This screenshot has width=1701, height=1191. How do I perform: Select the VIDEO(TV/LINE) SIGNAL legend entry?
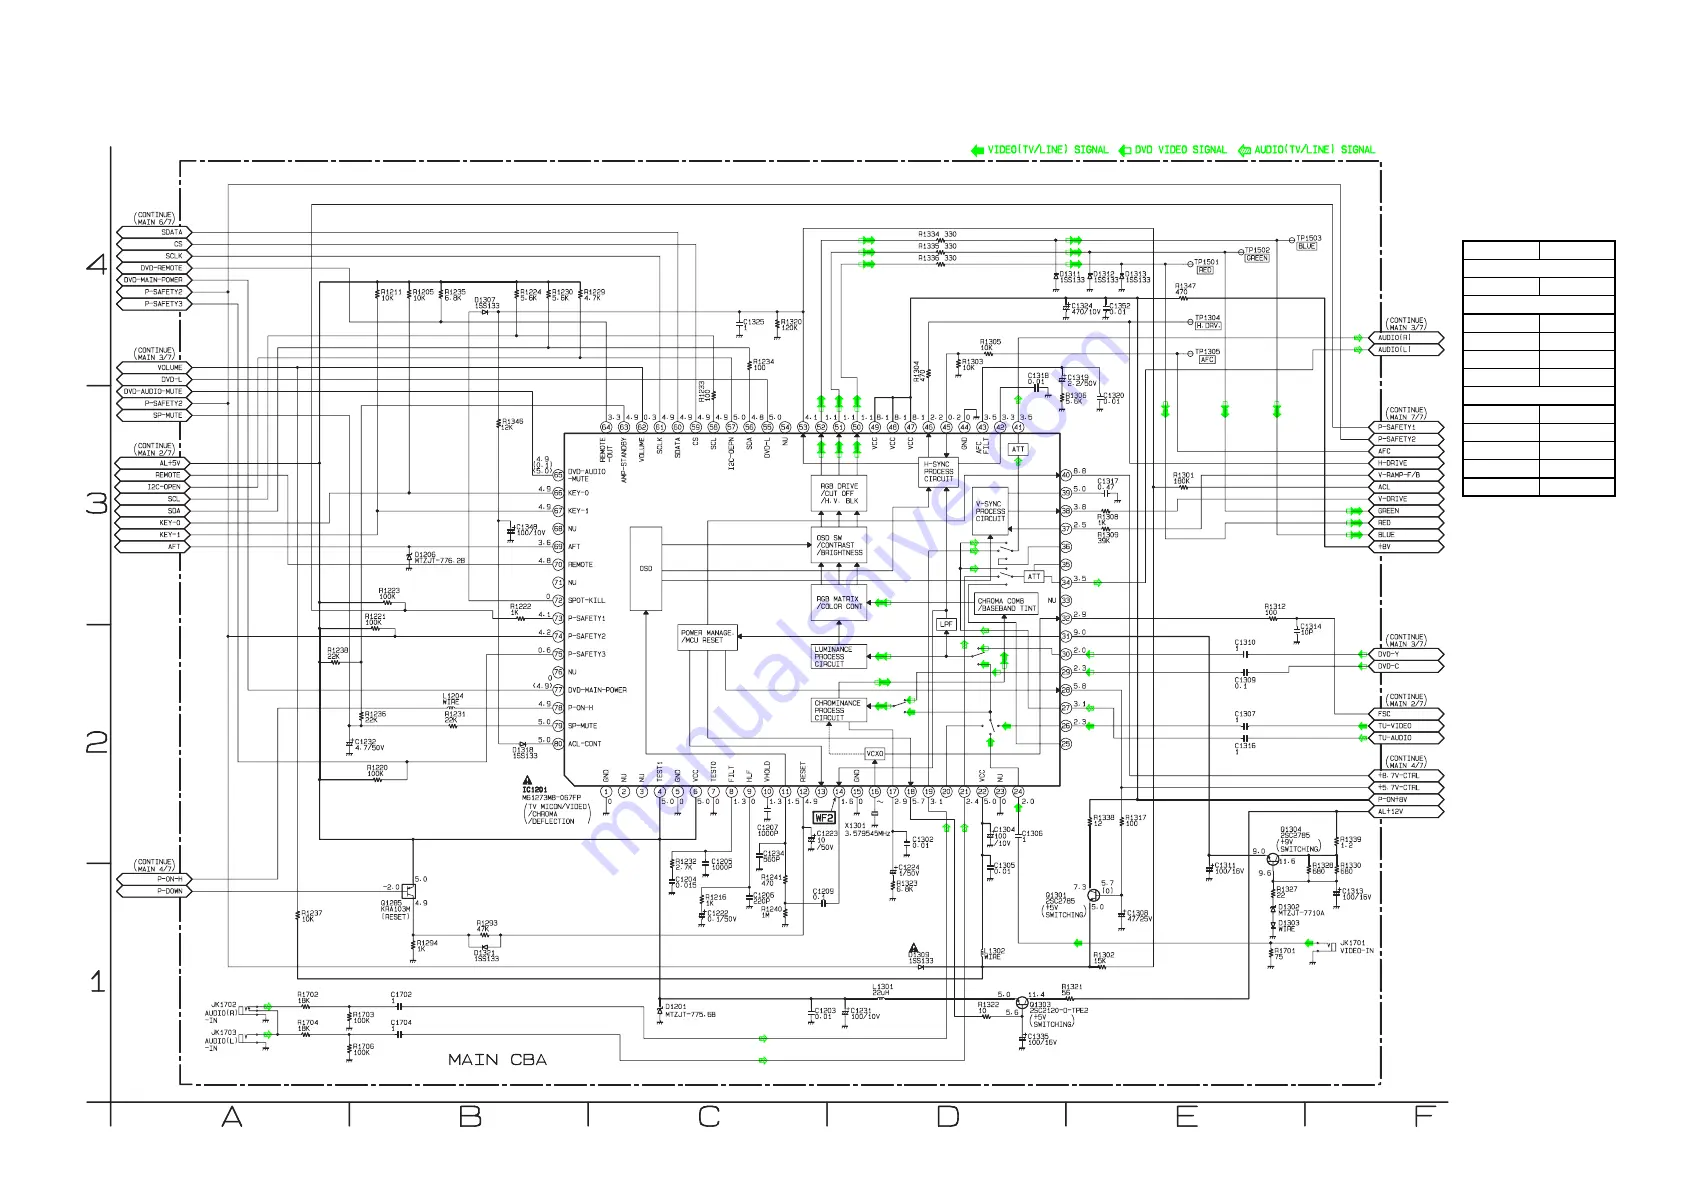point(1039,150)
